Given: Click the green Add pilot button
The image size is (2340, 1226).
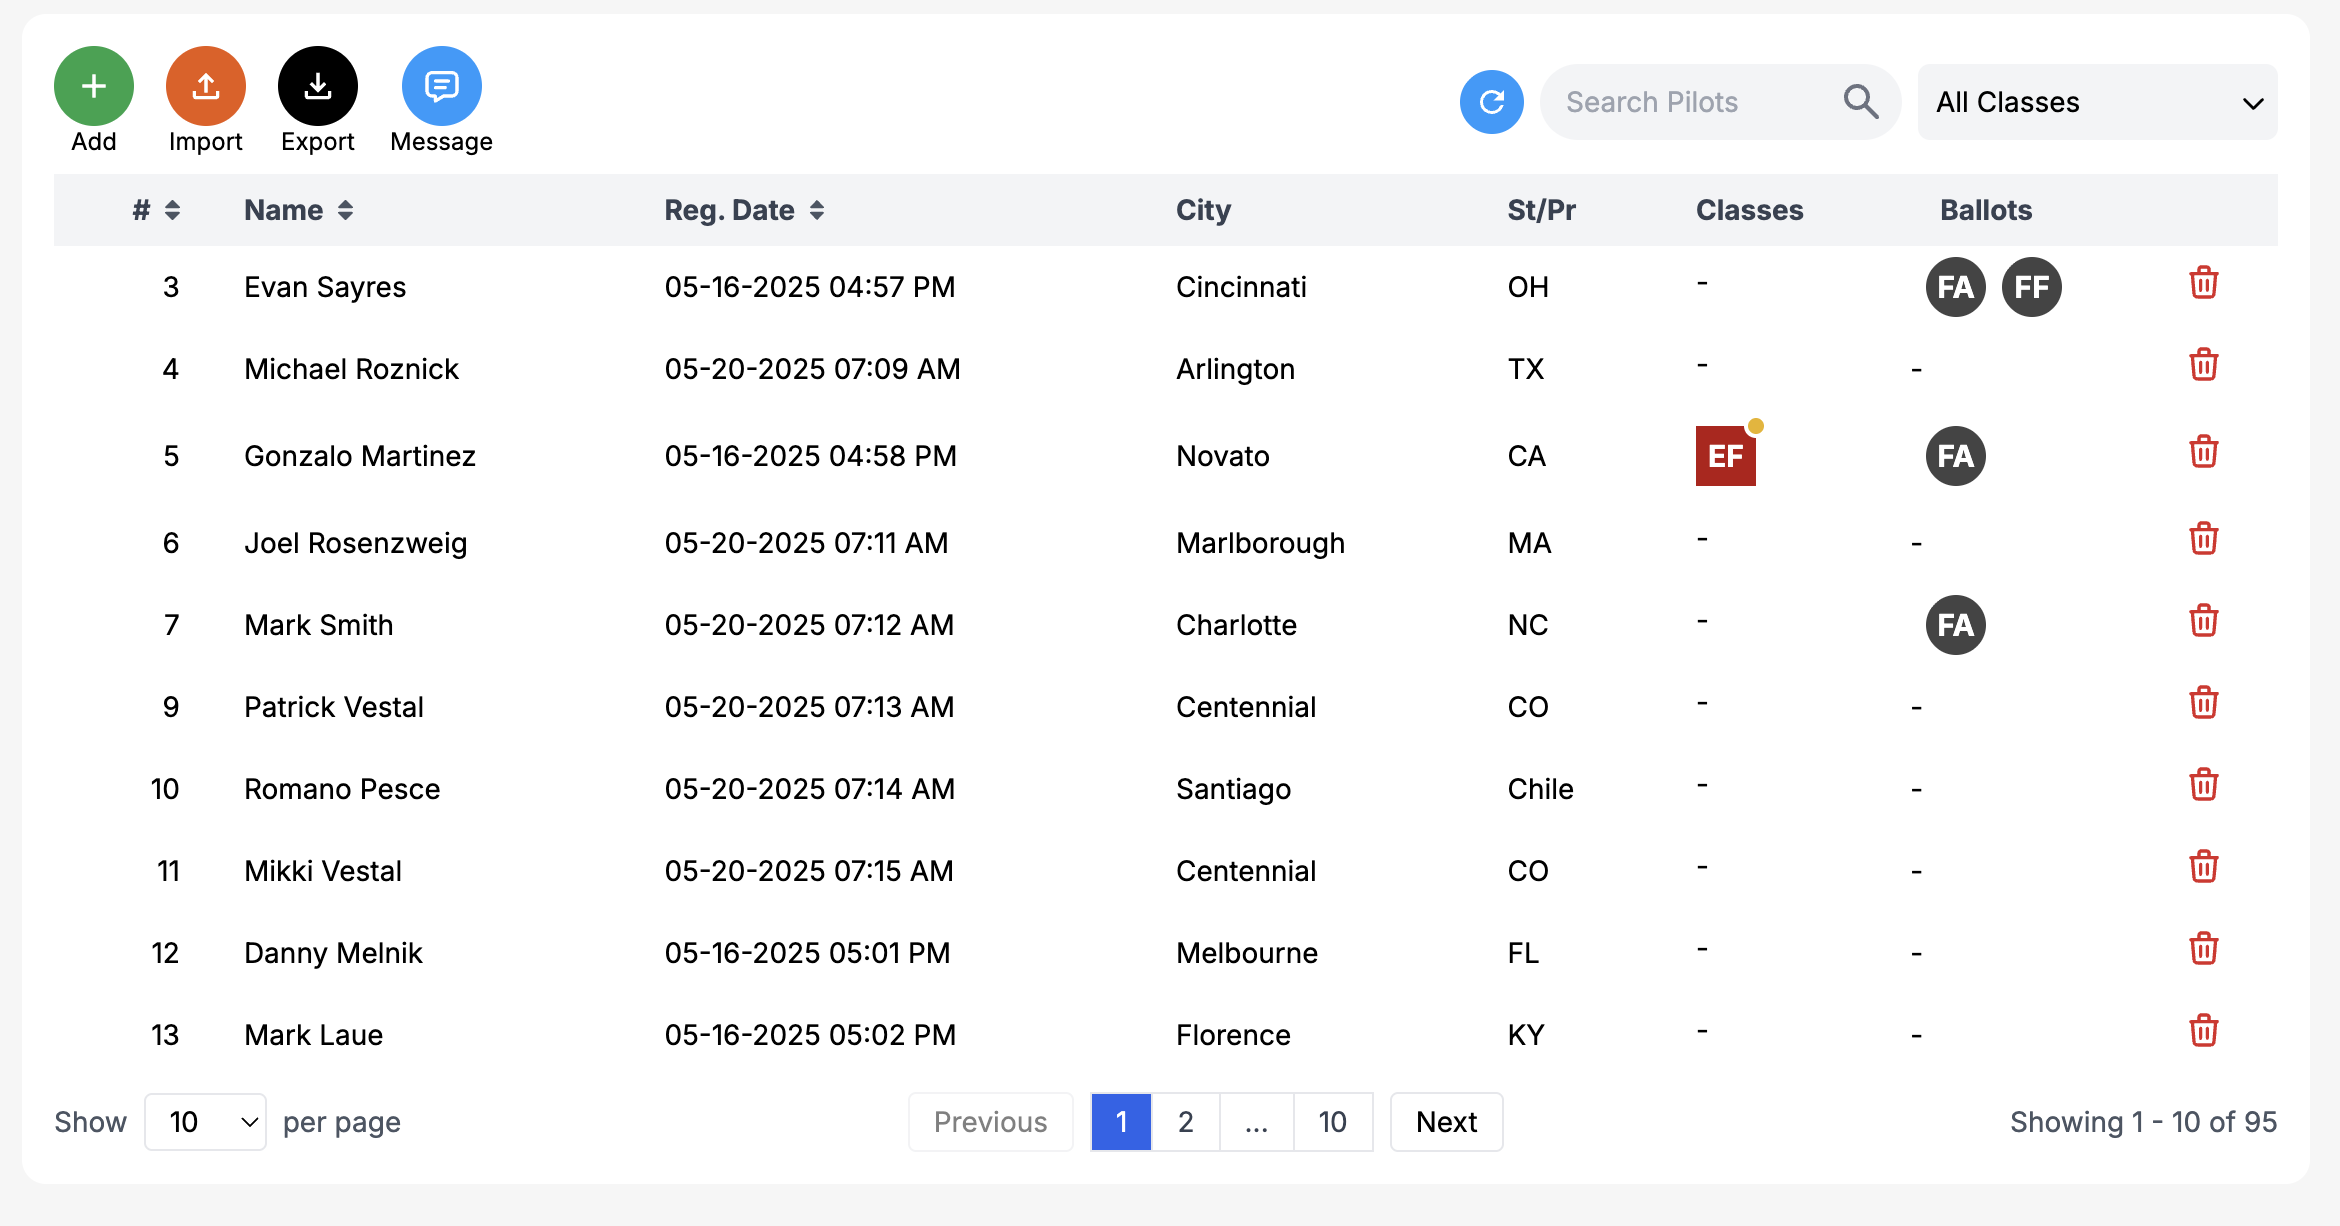Looking at the screenshot, I should point(94,87).
